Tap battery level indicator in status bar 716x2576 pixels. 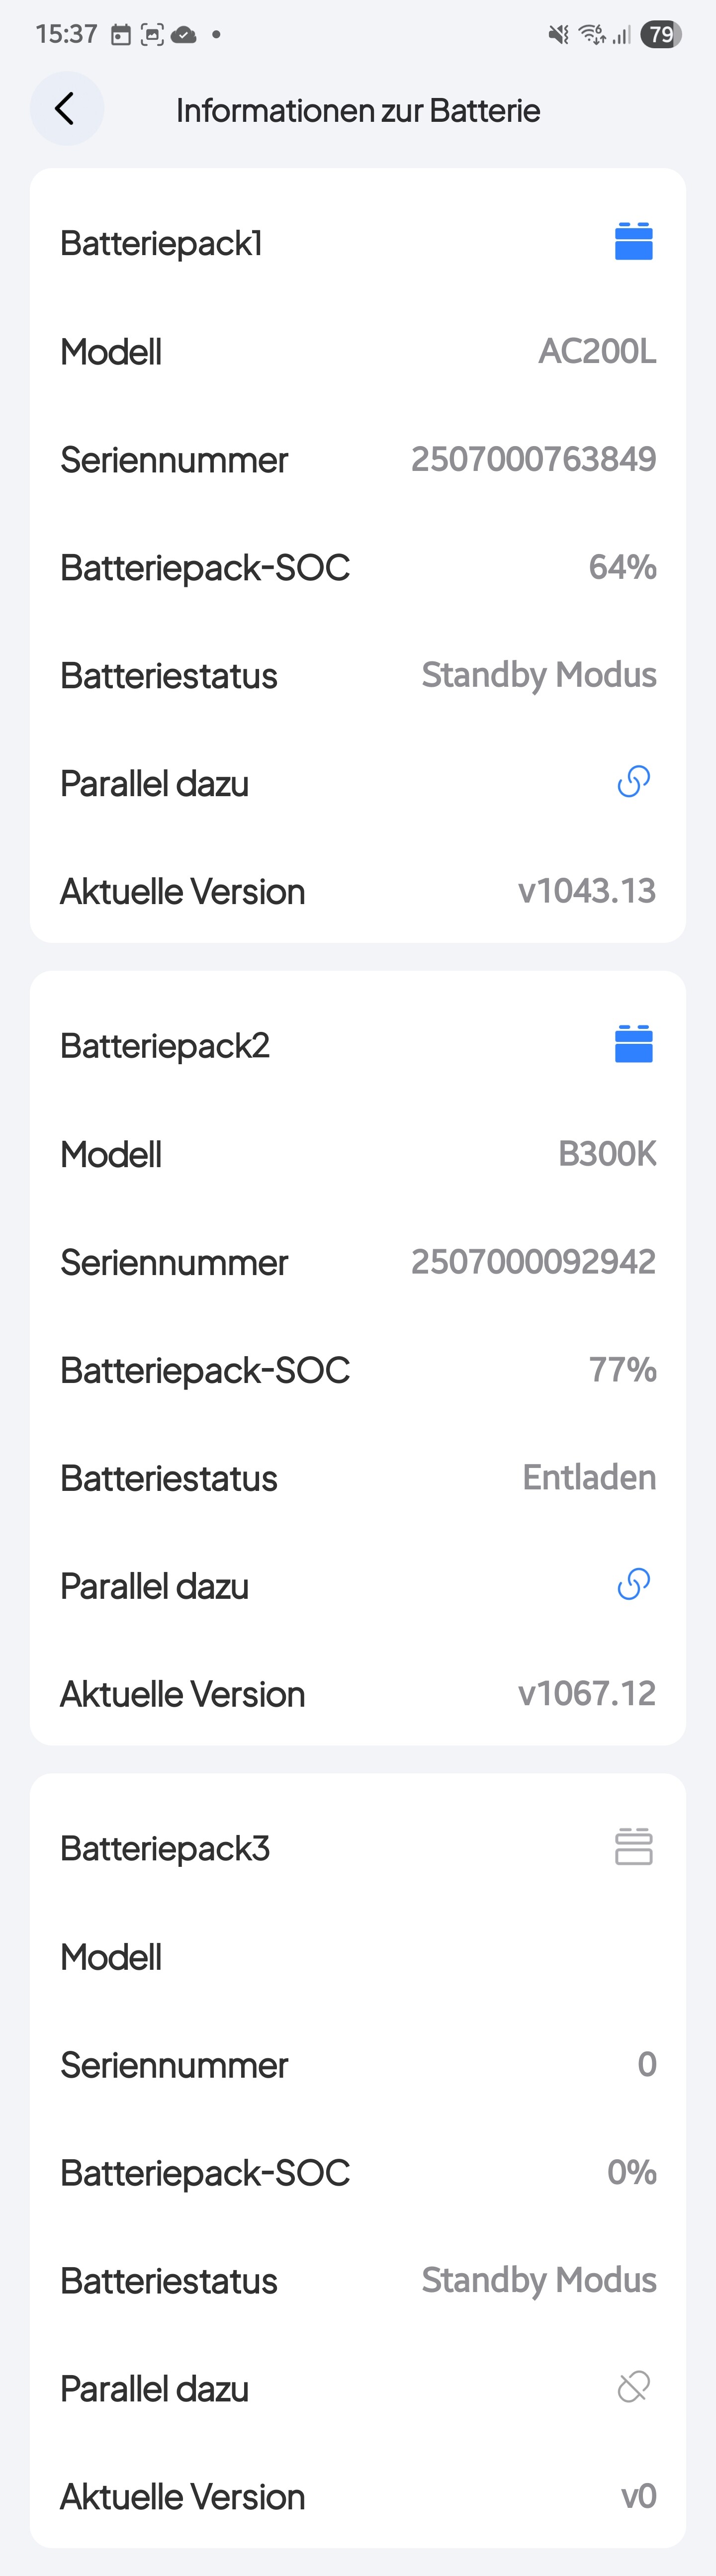(661, 35)
